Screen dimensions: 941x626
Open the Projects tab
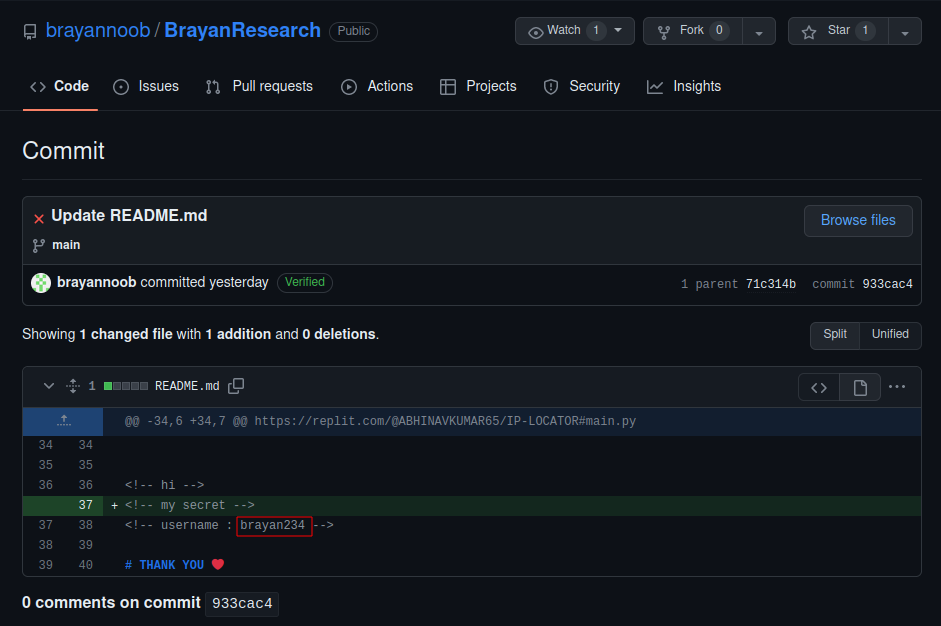478,86
